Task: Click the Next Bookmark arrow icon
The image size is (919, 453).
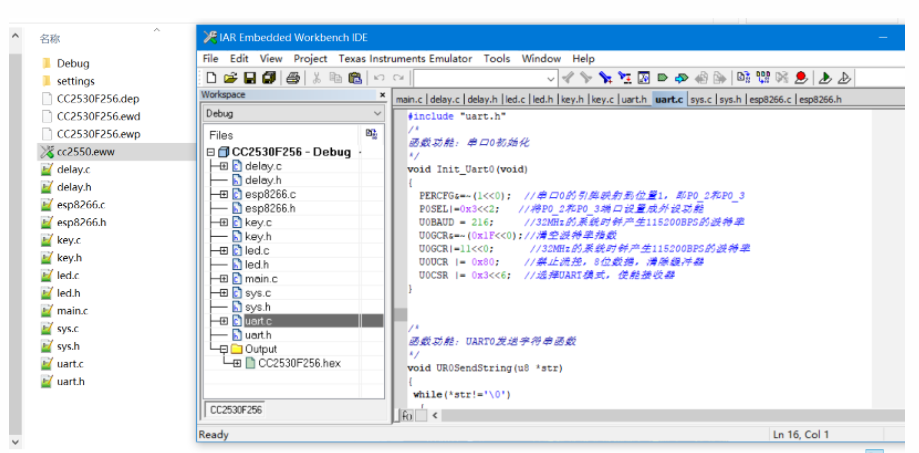Action: click(681, 77)
